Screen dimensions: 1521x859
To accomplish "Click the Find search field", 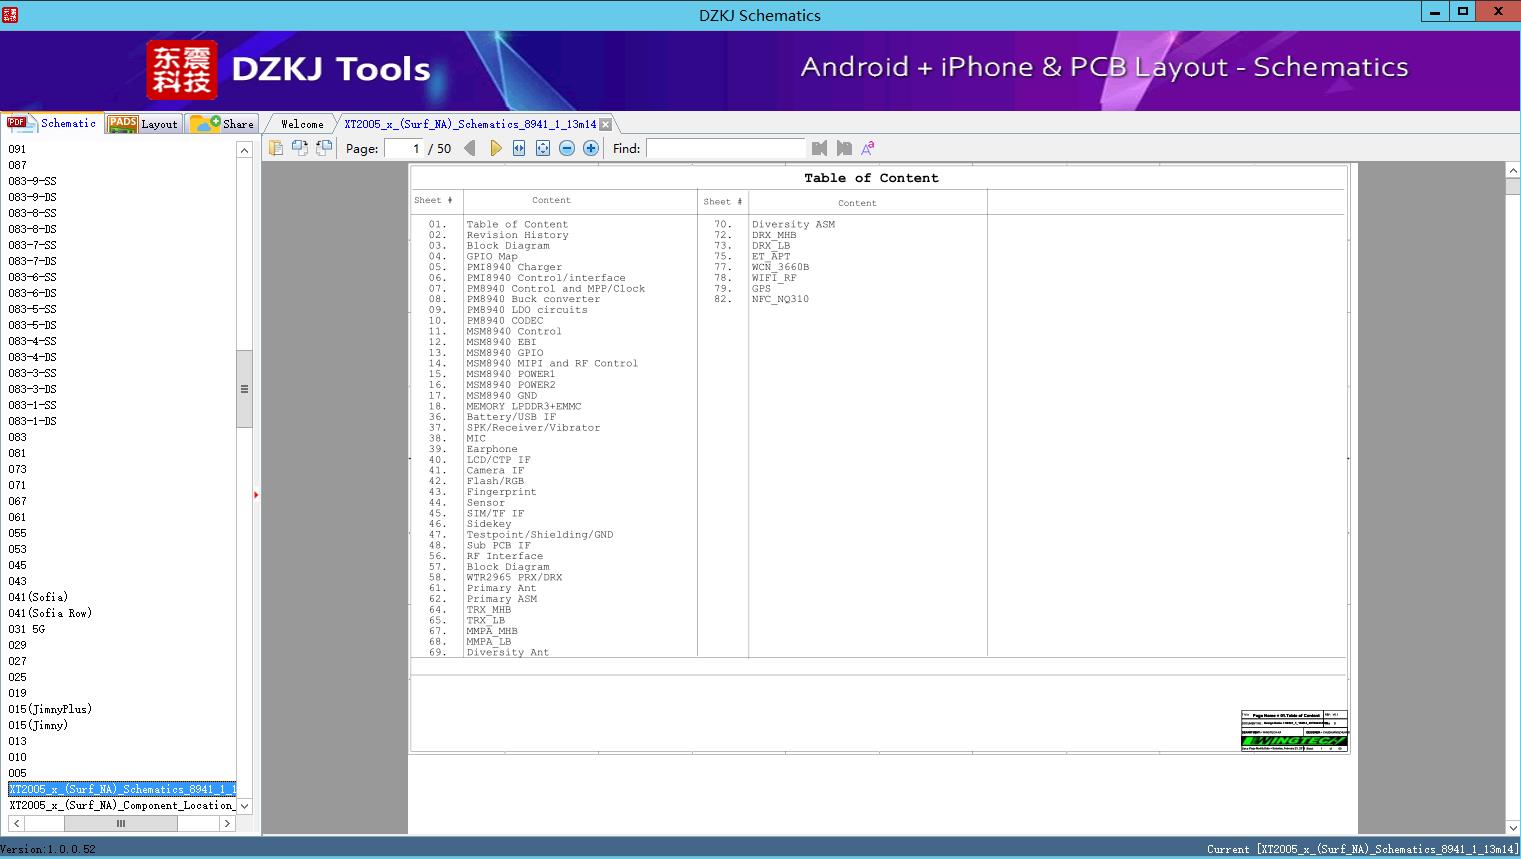I will pos(725,148).
